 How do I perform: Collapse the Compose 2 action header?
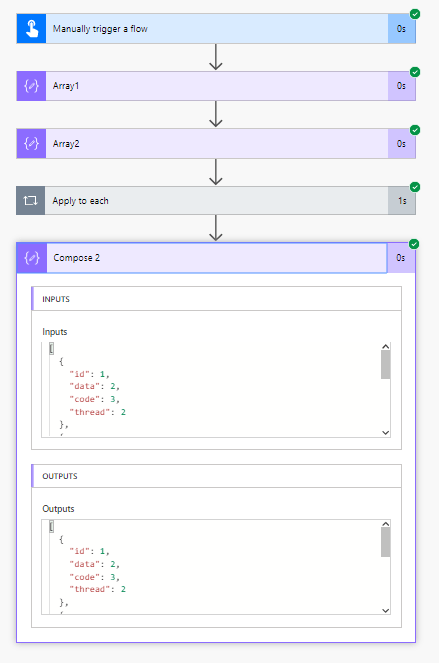tap(217, 258)
